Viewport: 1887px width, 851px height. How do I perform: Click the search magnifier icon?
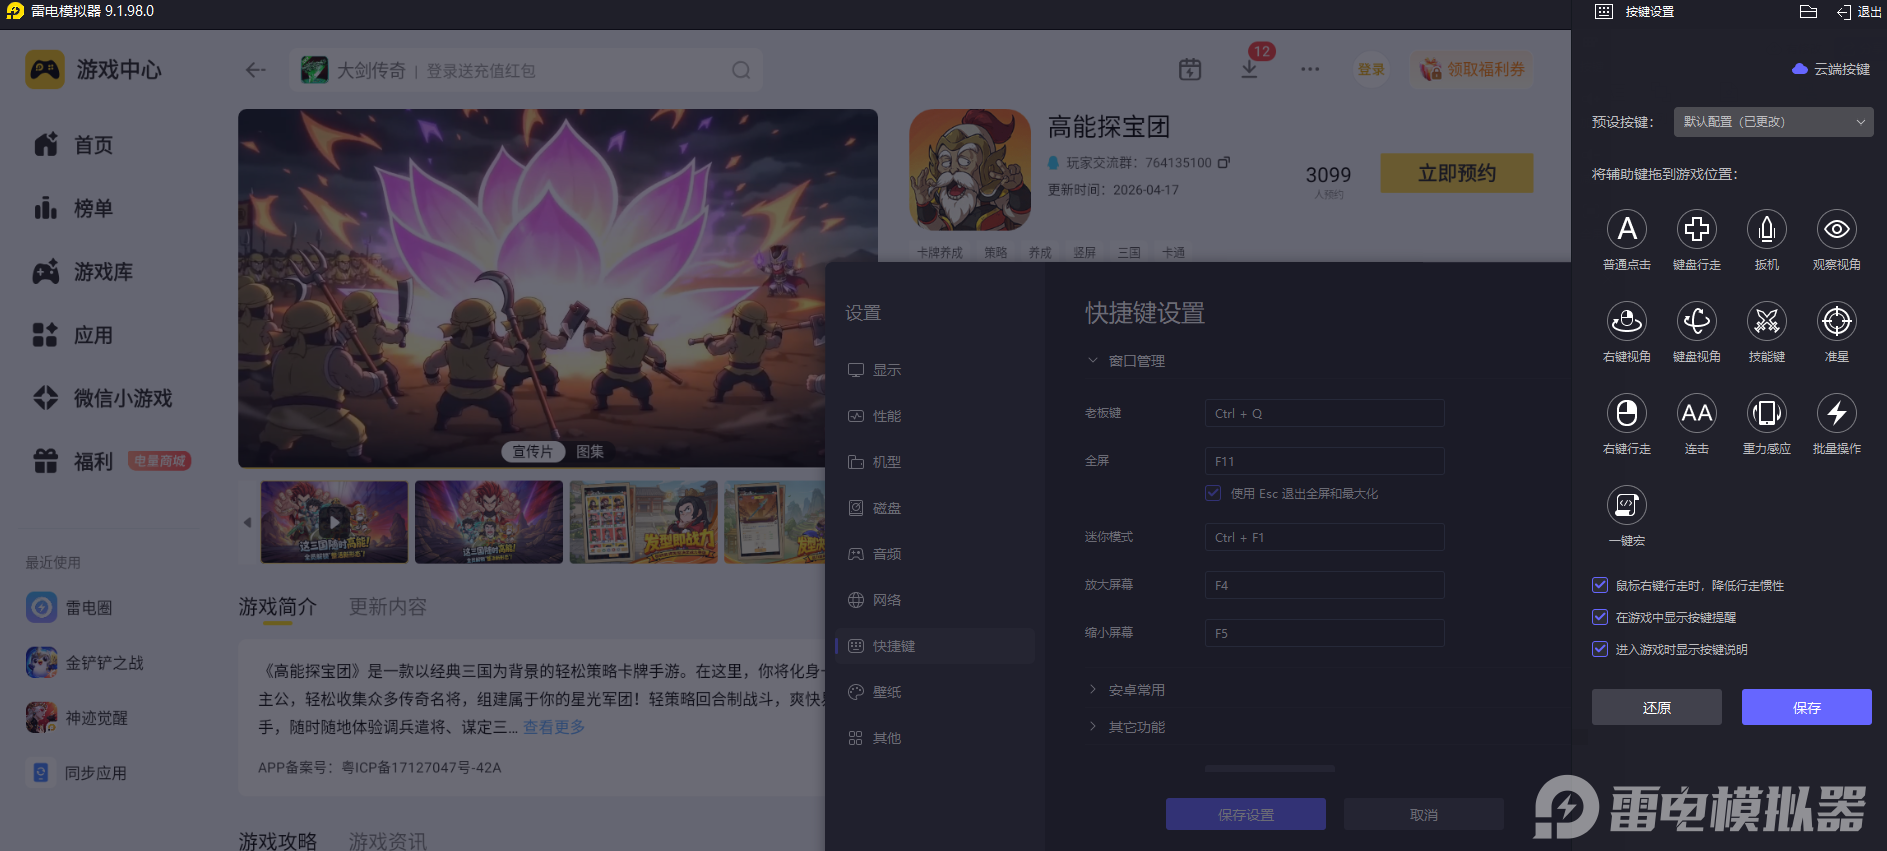click(741, 70)
